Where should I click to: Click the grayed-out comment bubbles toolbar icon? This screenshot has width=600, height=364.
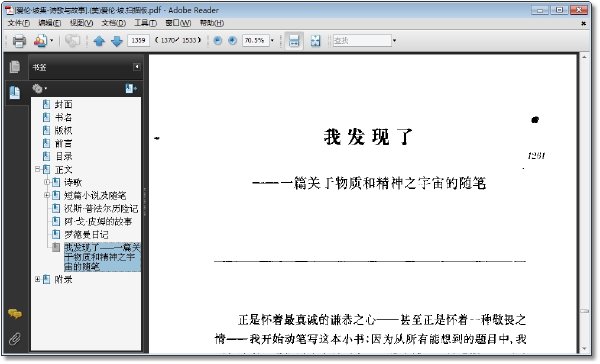click(x=72, y=41)
